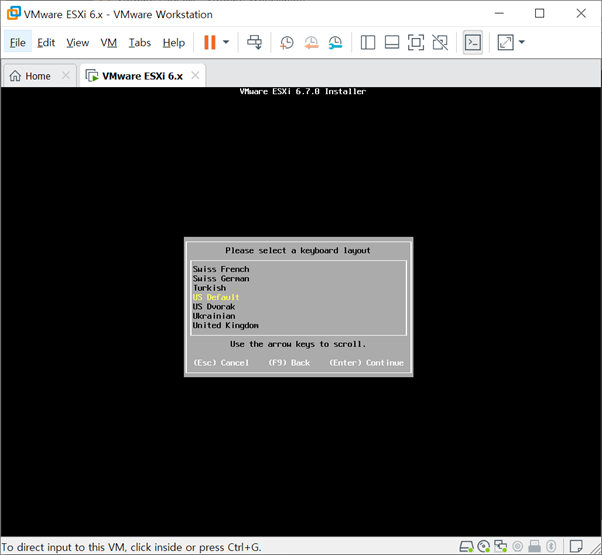Click (Enter) Continue in installer dialog
The width and height of the screenshot is (602, 555).
(366, 363)
